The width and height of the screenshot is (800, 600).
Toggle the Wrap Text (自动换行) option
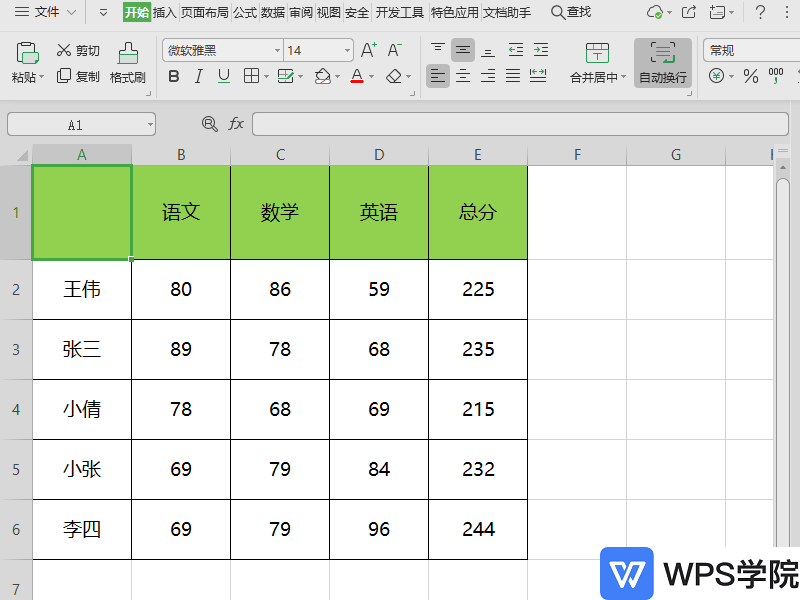[662, 62]
